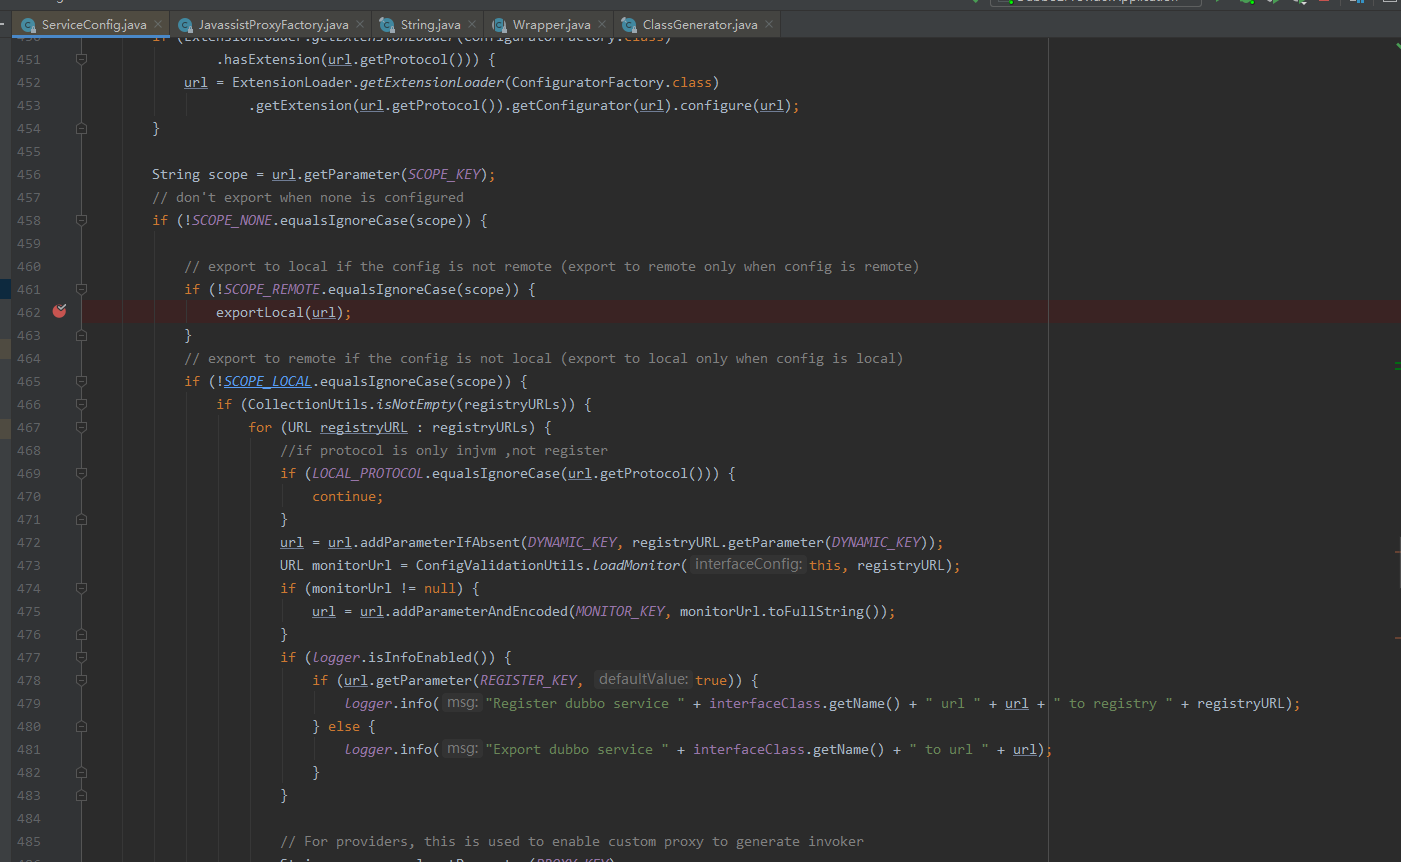The image size is (1401, 862).
Task: Click the "Register dubbo service " string literal
Action: (x=585, y=703)
